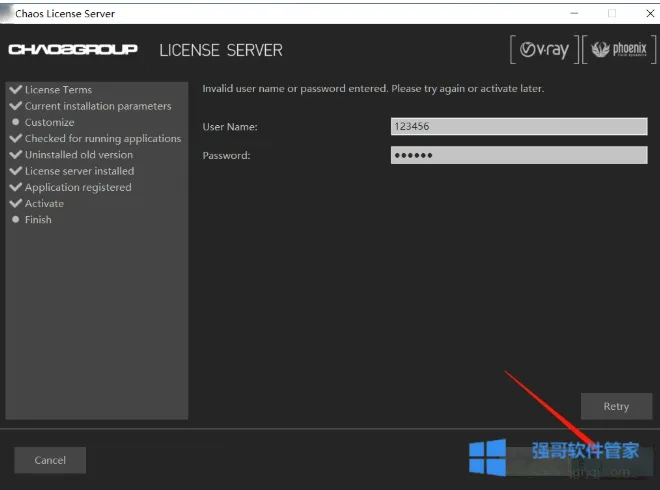Click the Retry button
The width and height of the screenshot is (660, 490).
616,406
